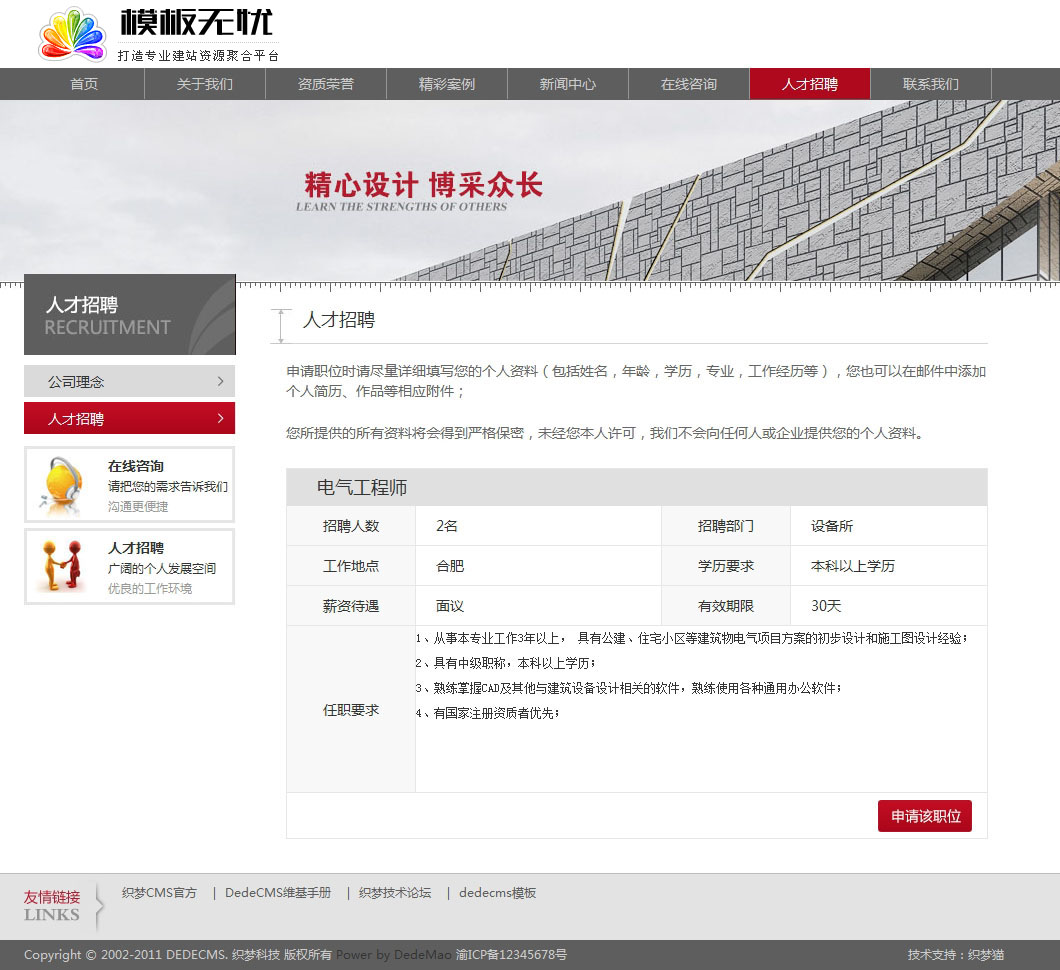Click the headset online consultation icon
Image resolution: width=1060 pixels, height=970 pixels.
point(61,484)
